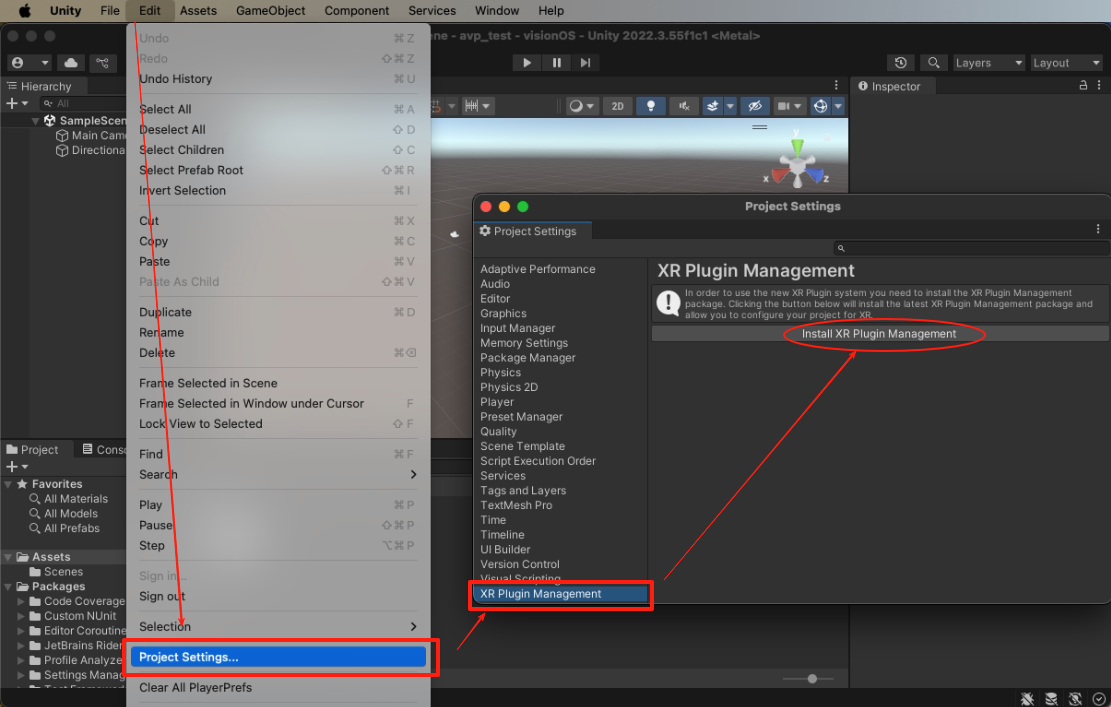Open the scene effects dropdown arrow
The height and width of the screenshot is (707, 1111).
[x=730, y=106]
